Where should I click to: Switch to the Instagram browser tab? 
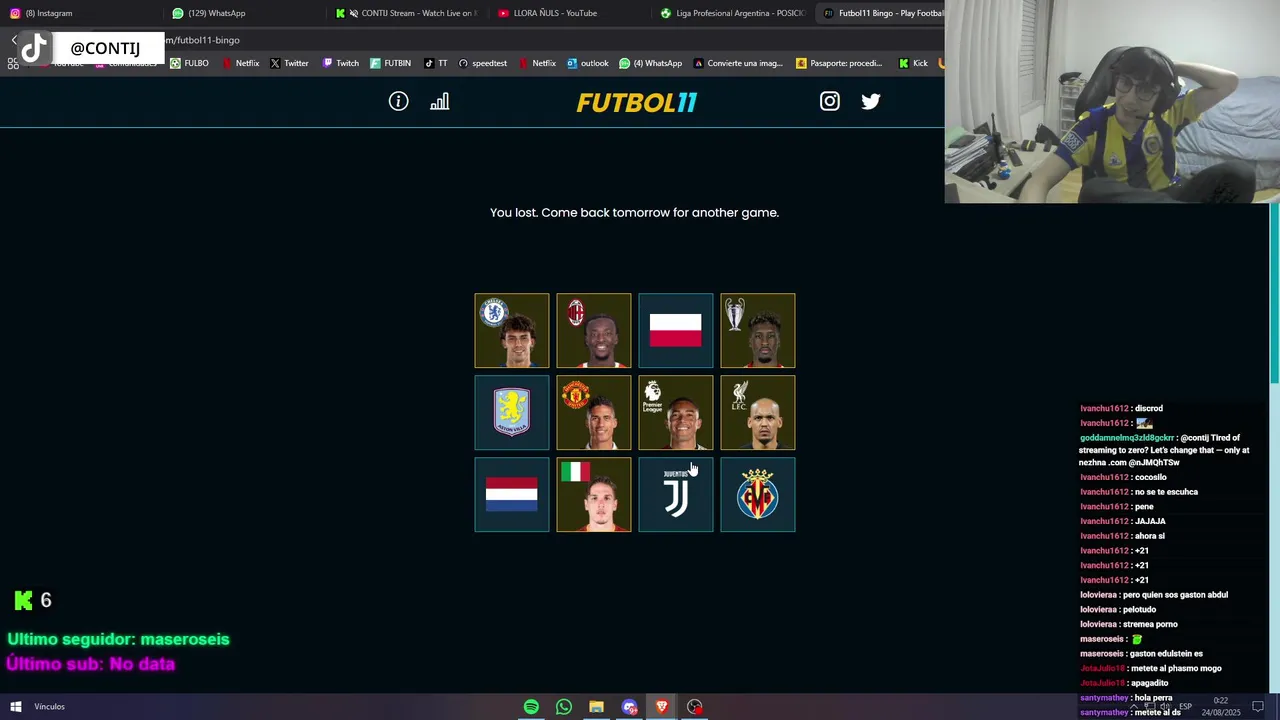tap(80, 13)
